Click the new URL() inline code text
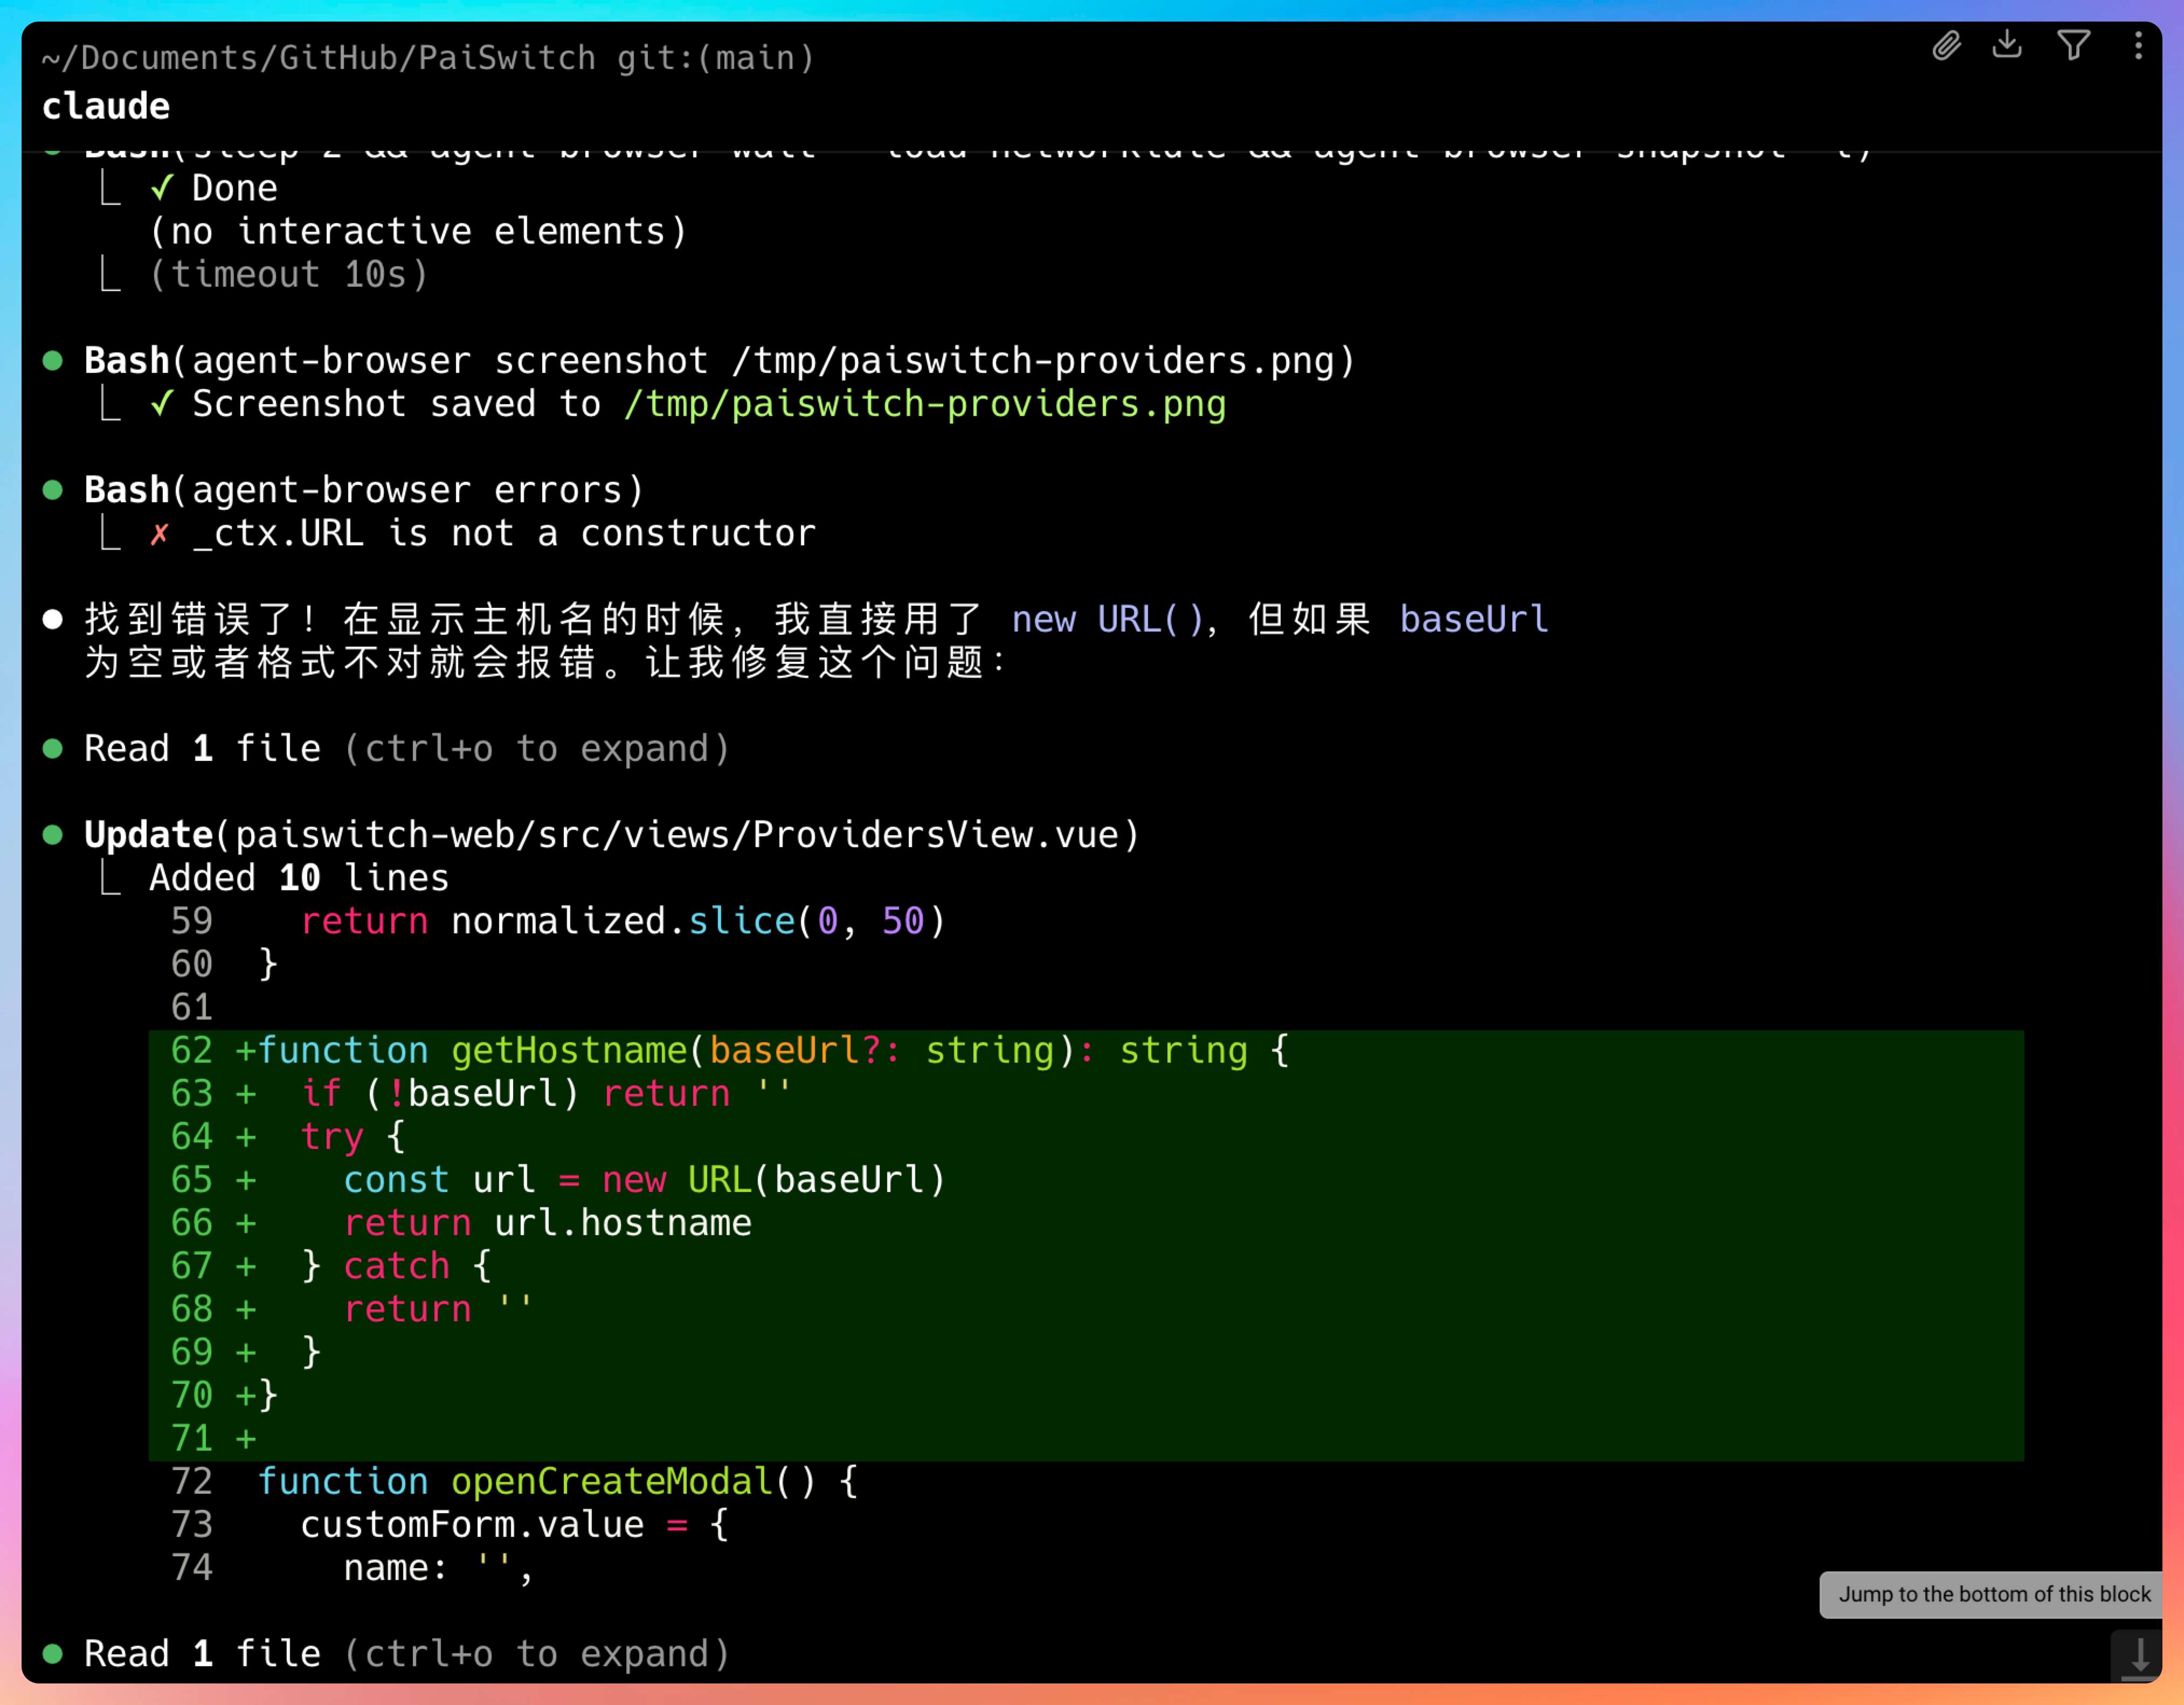 (x=1107, y=620)
